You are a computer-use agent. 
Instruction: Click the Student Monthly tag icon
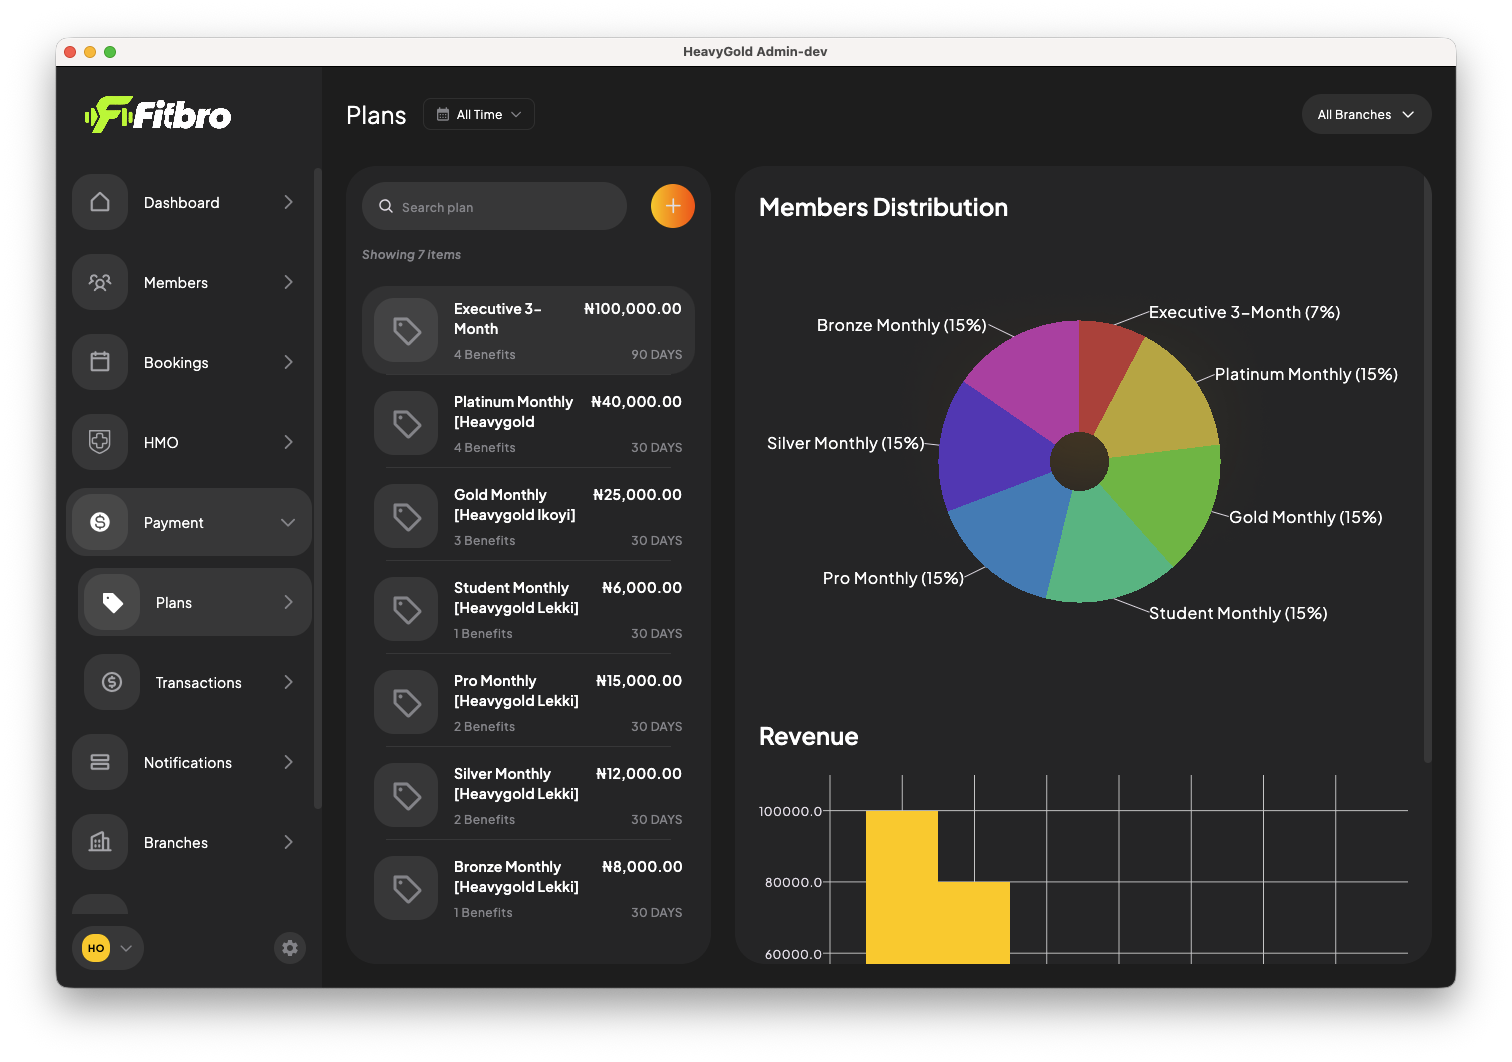tap(406, 609)
